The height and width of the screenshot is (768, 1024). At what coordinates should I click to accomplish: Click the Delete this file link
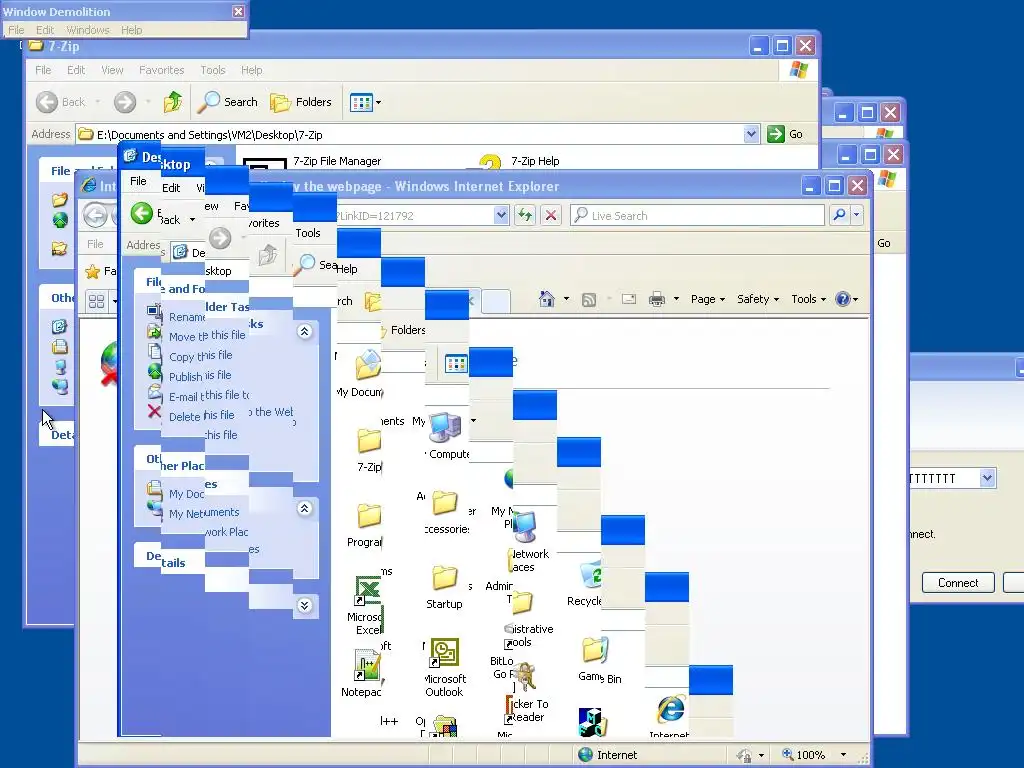click(x=202, y=416)
